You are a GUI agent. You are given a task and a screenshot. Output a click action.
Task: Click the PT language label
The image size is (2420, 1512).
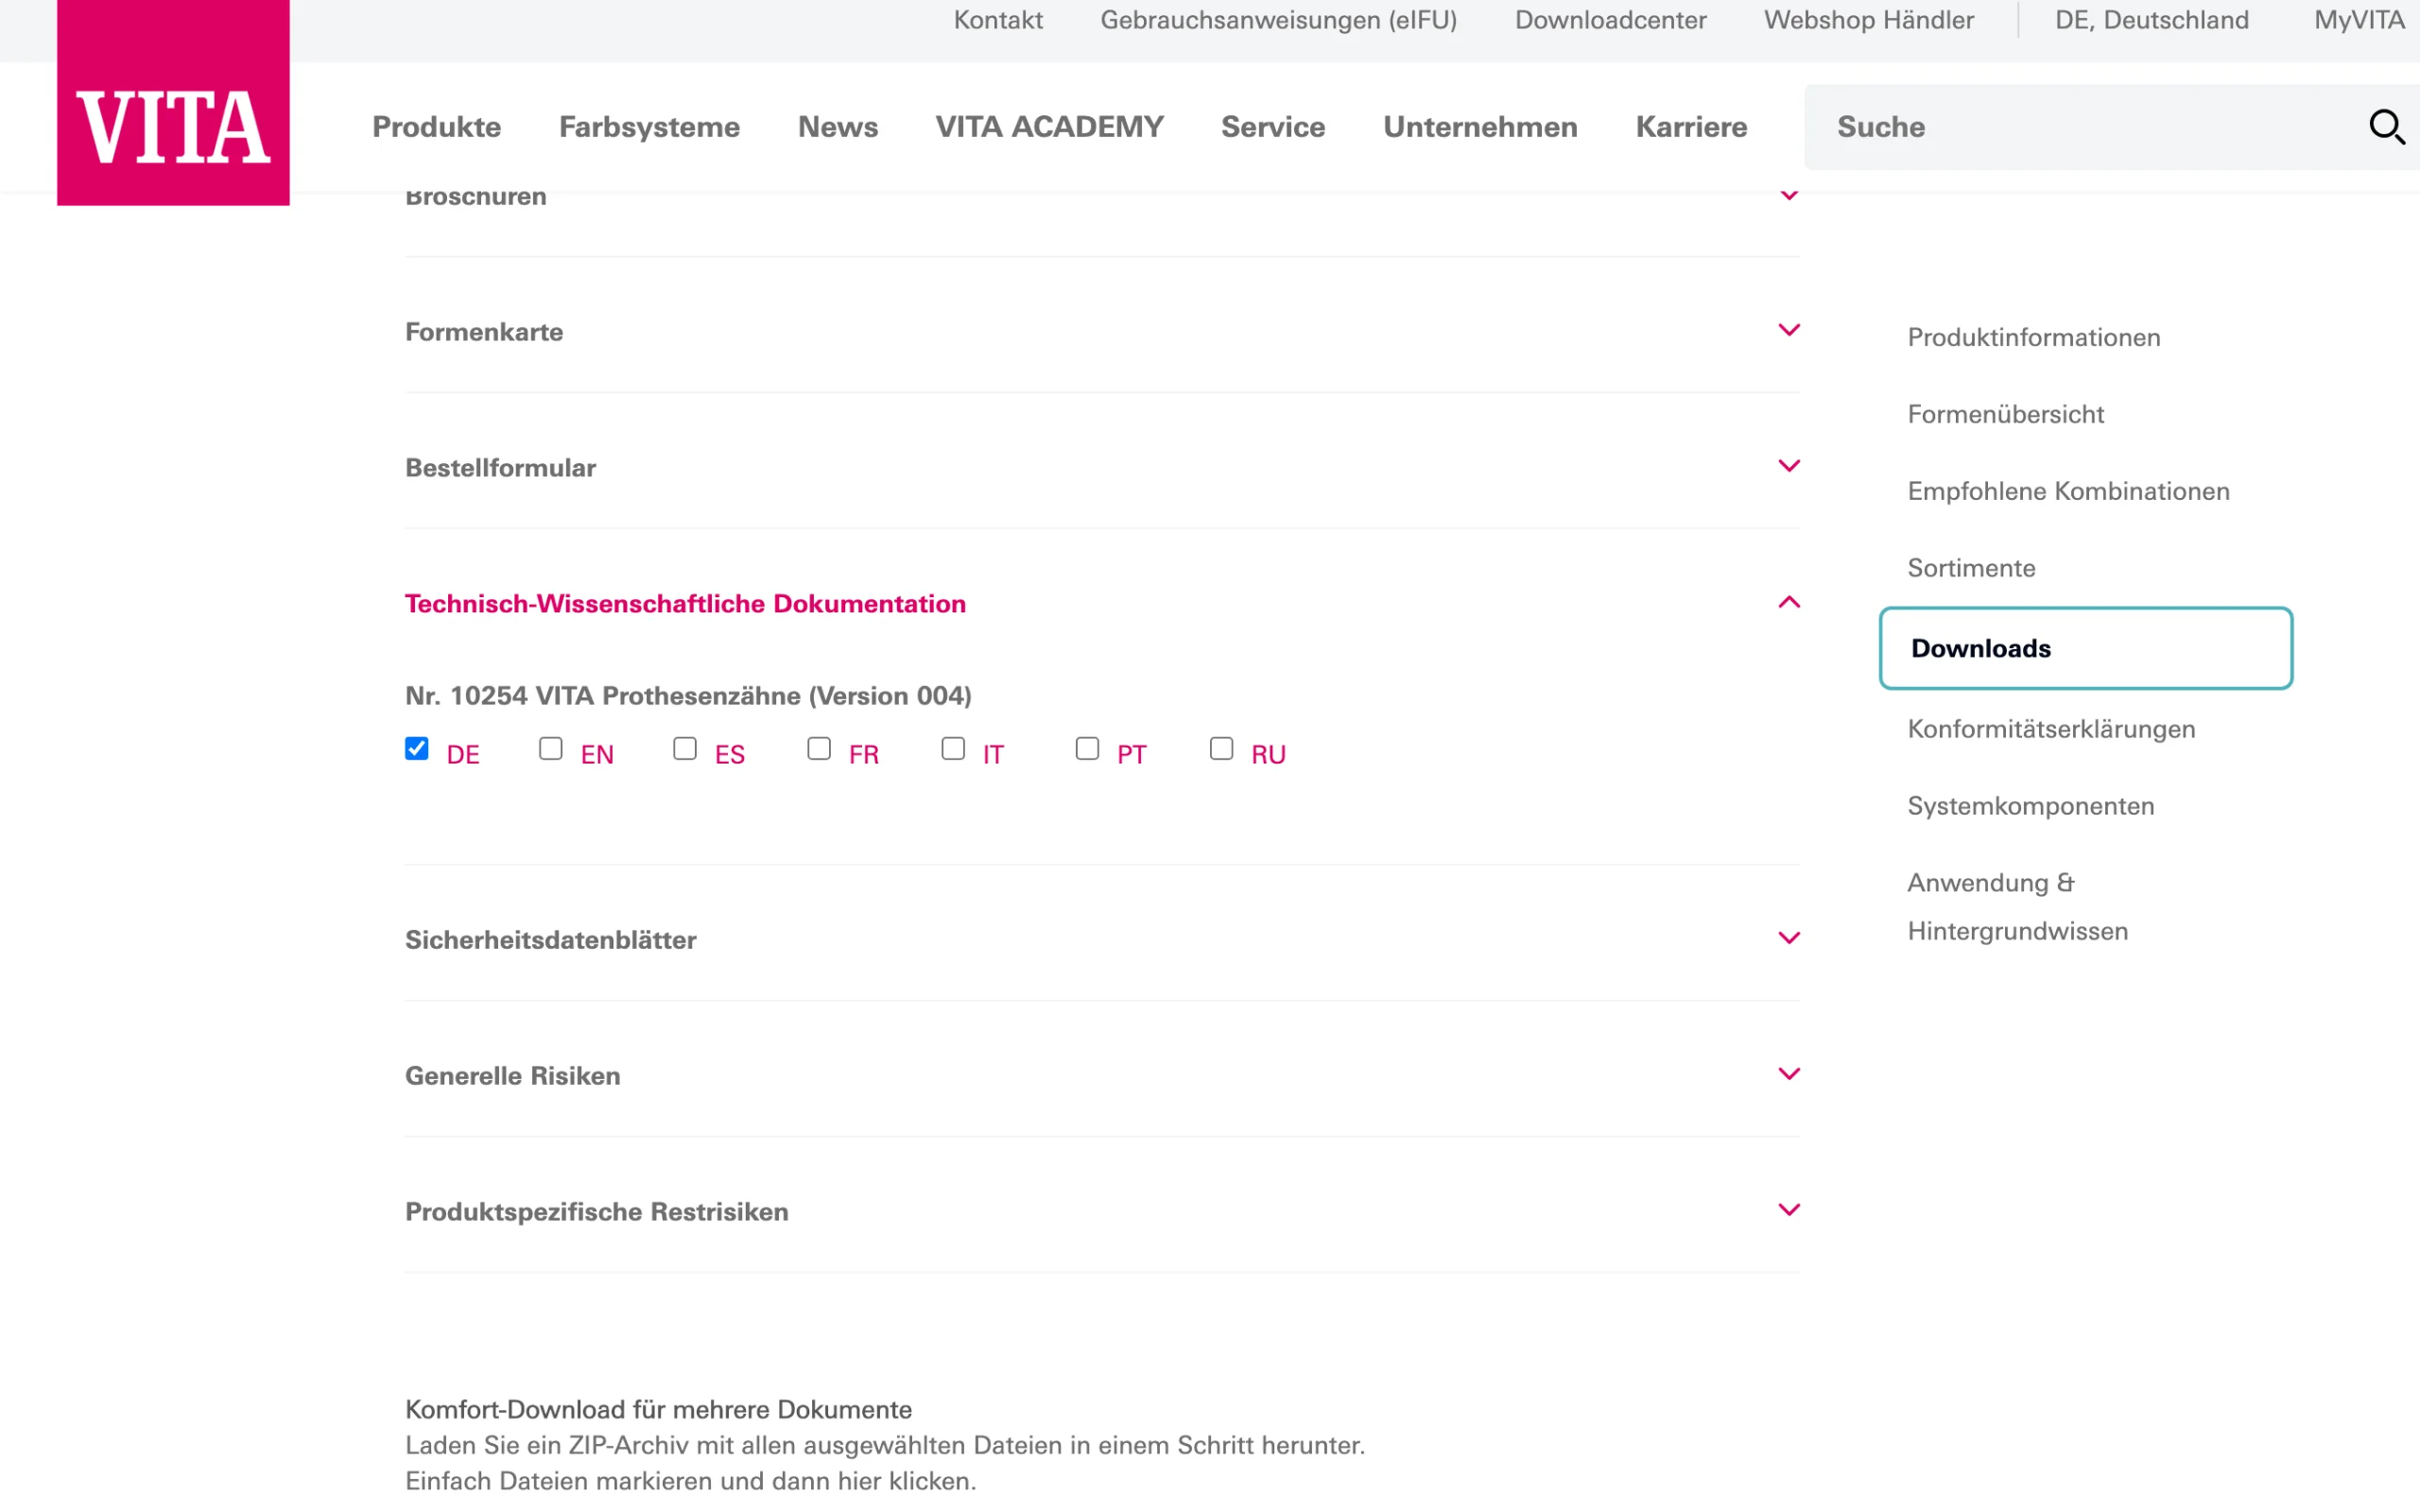click(1132, 755)
